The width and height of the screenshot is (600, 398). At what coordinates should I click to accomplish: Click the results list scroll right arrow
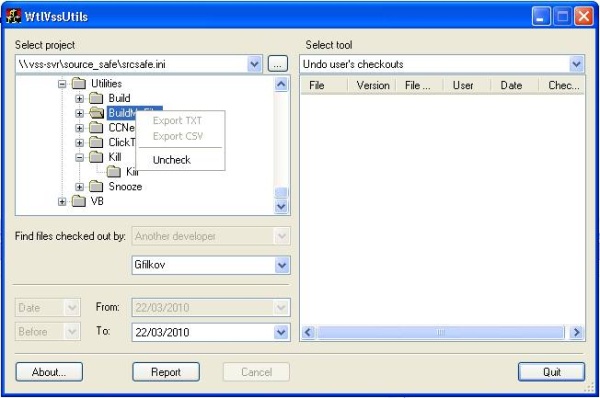pyautogui.click(x=576, y=332)
